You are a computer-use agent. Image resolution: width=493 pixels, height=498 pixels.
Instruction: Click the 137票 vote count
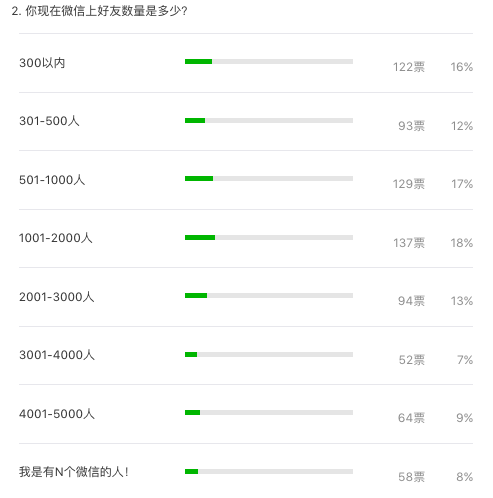click(x=409, y=243)
